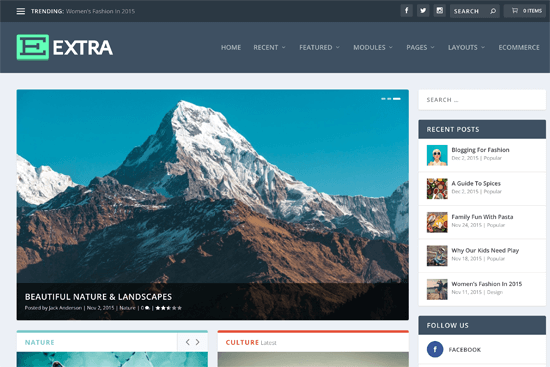Open the Twitter icon in top bar
Image resolution: width=550 pixels, height=367 pixels.
pos(423,11)
